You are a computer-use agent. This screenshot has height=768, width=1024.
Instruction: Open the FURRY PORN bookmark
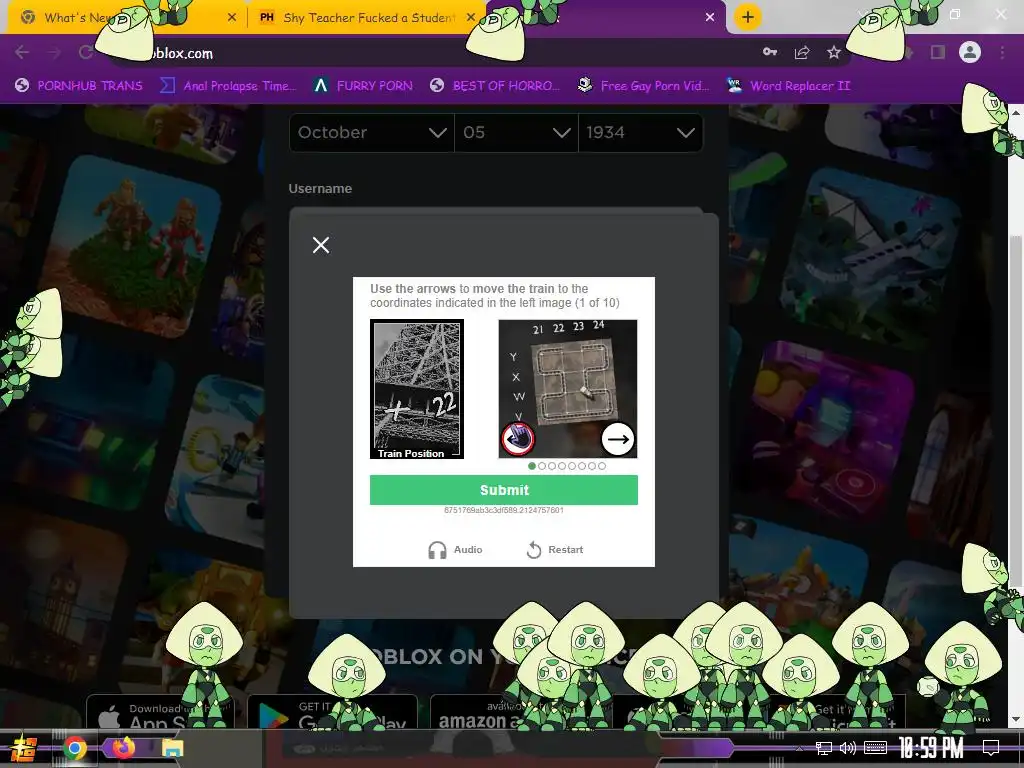click(x=363, y=86)
